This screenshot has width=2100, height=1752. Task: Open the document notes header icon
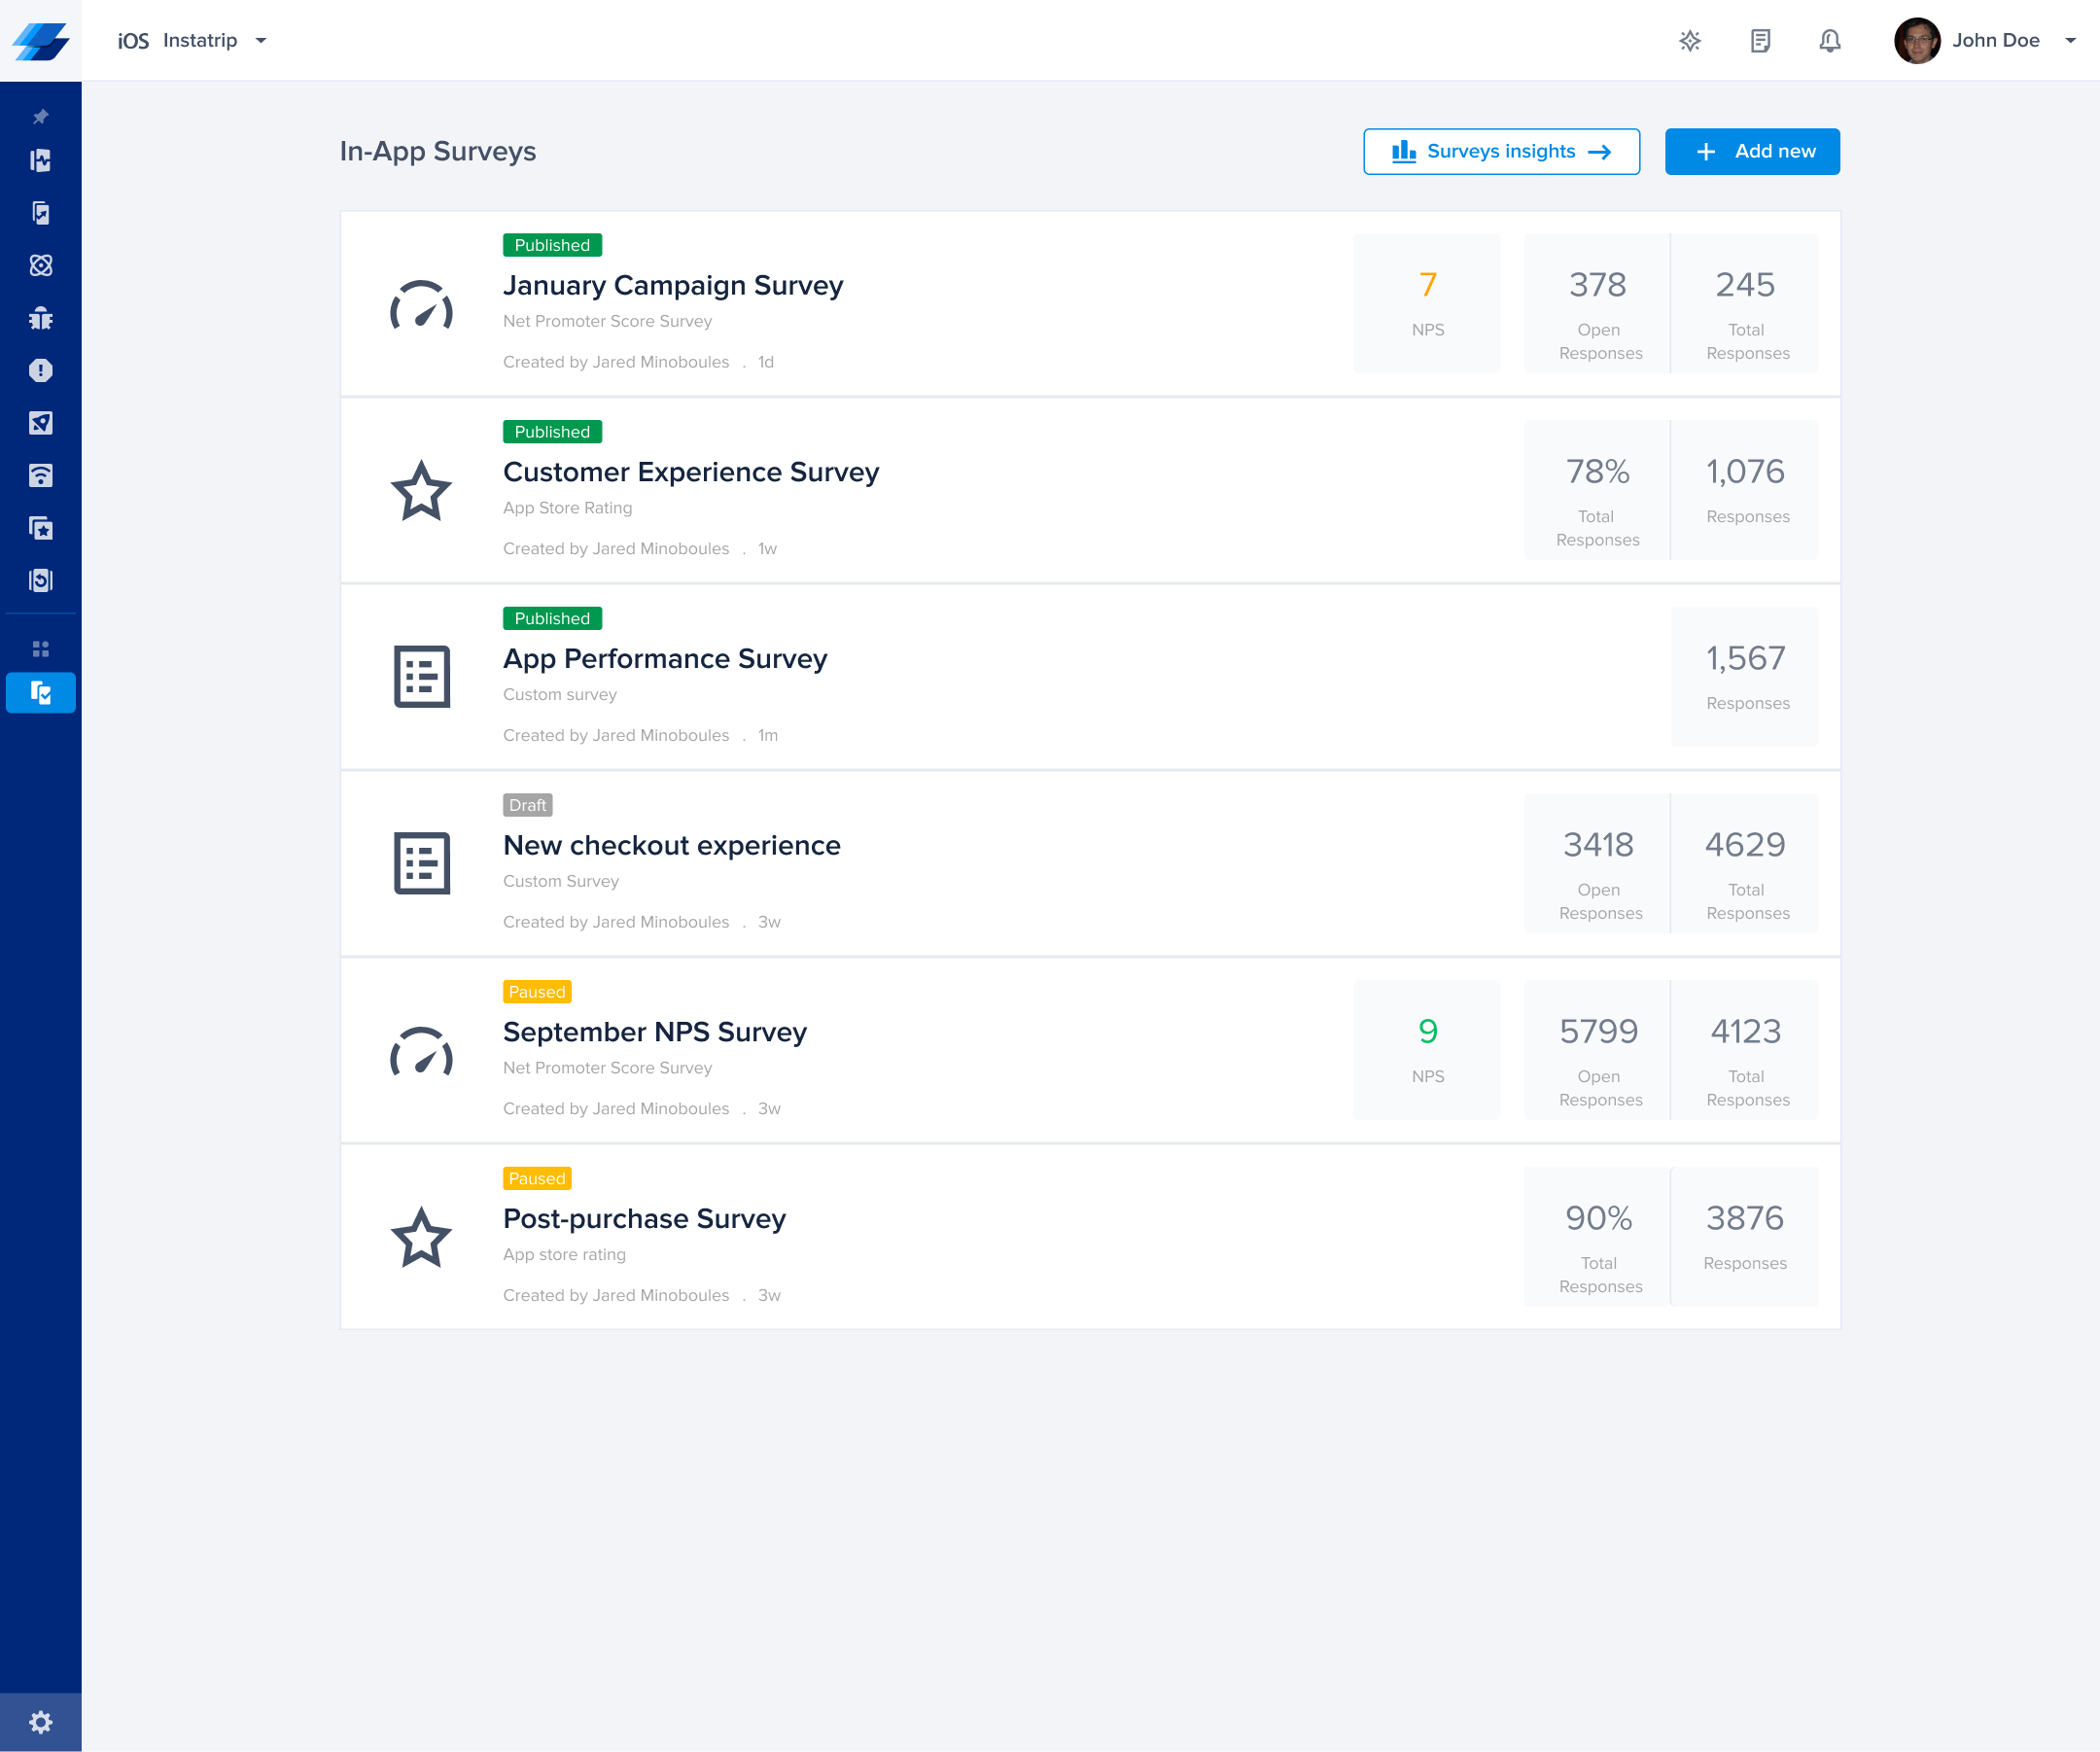click(1760, 41)
